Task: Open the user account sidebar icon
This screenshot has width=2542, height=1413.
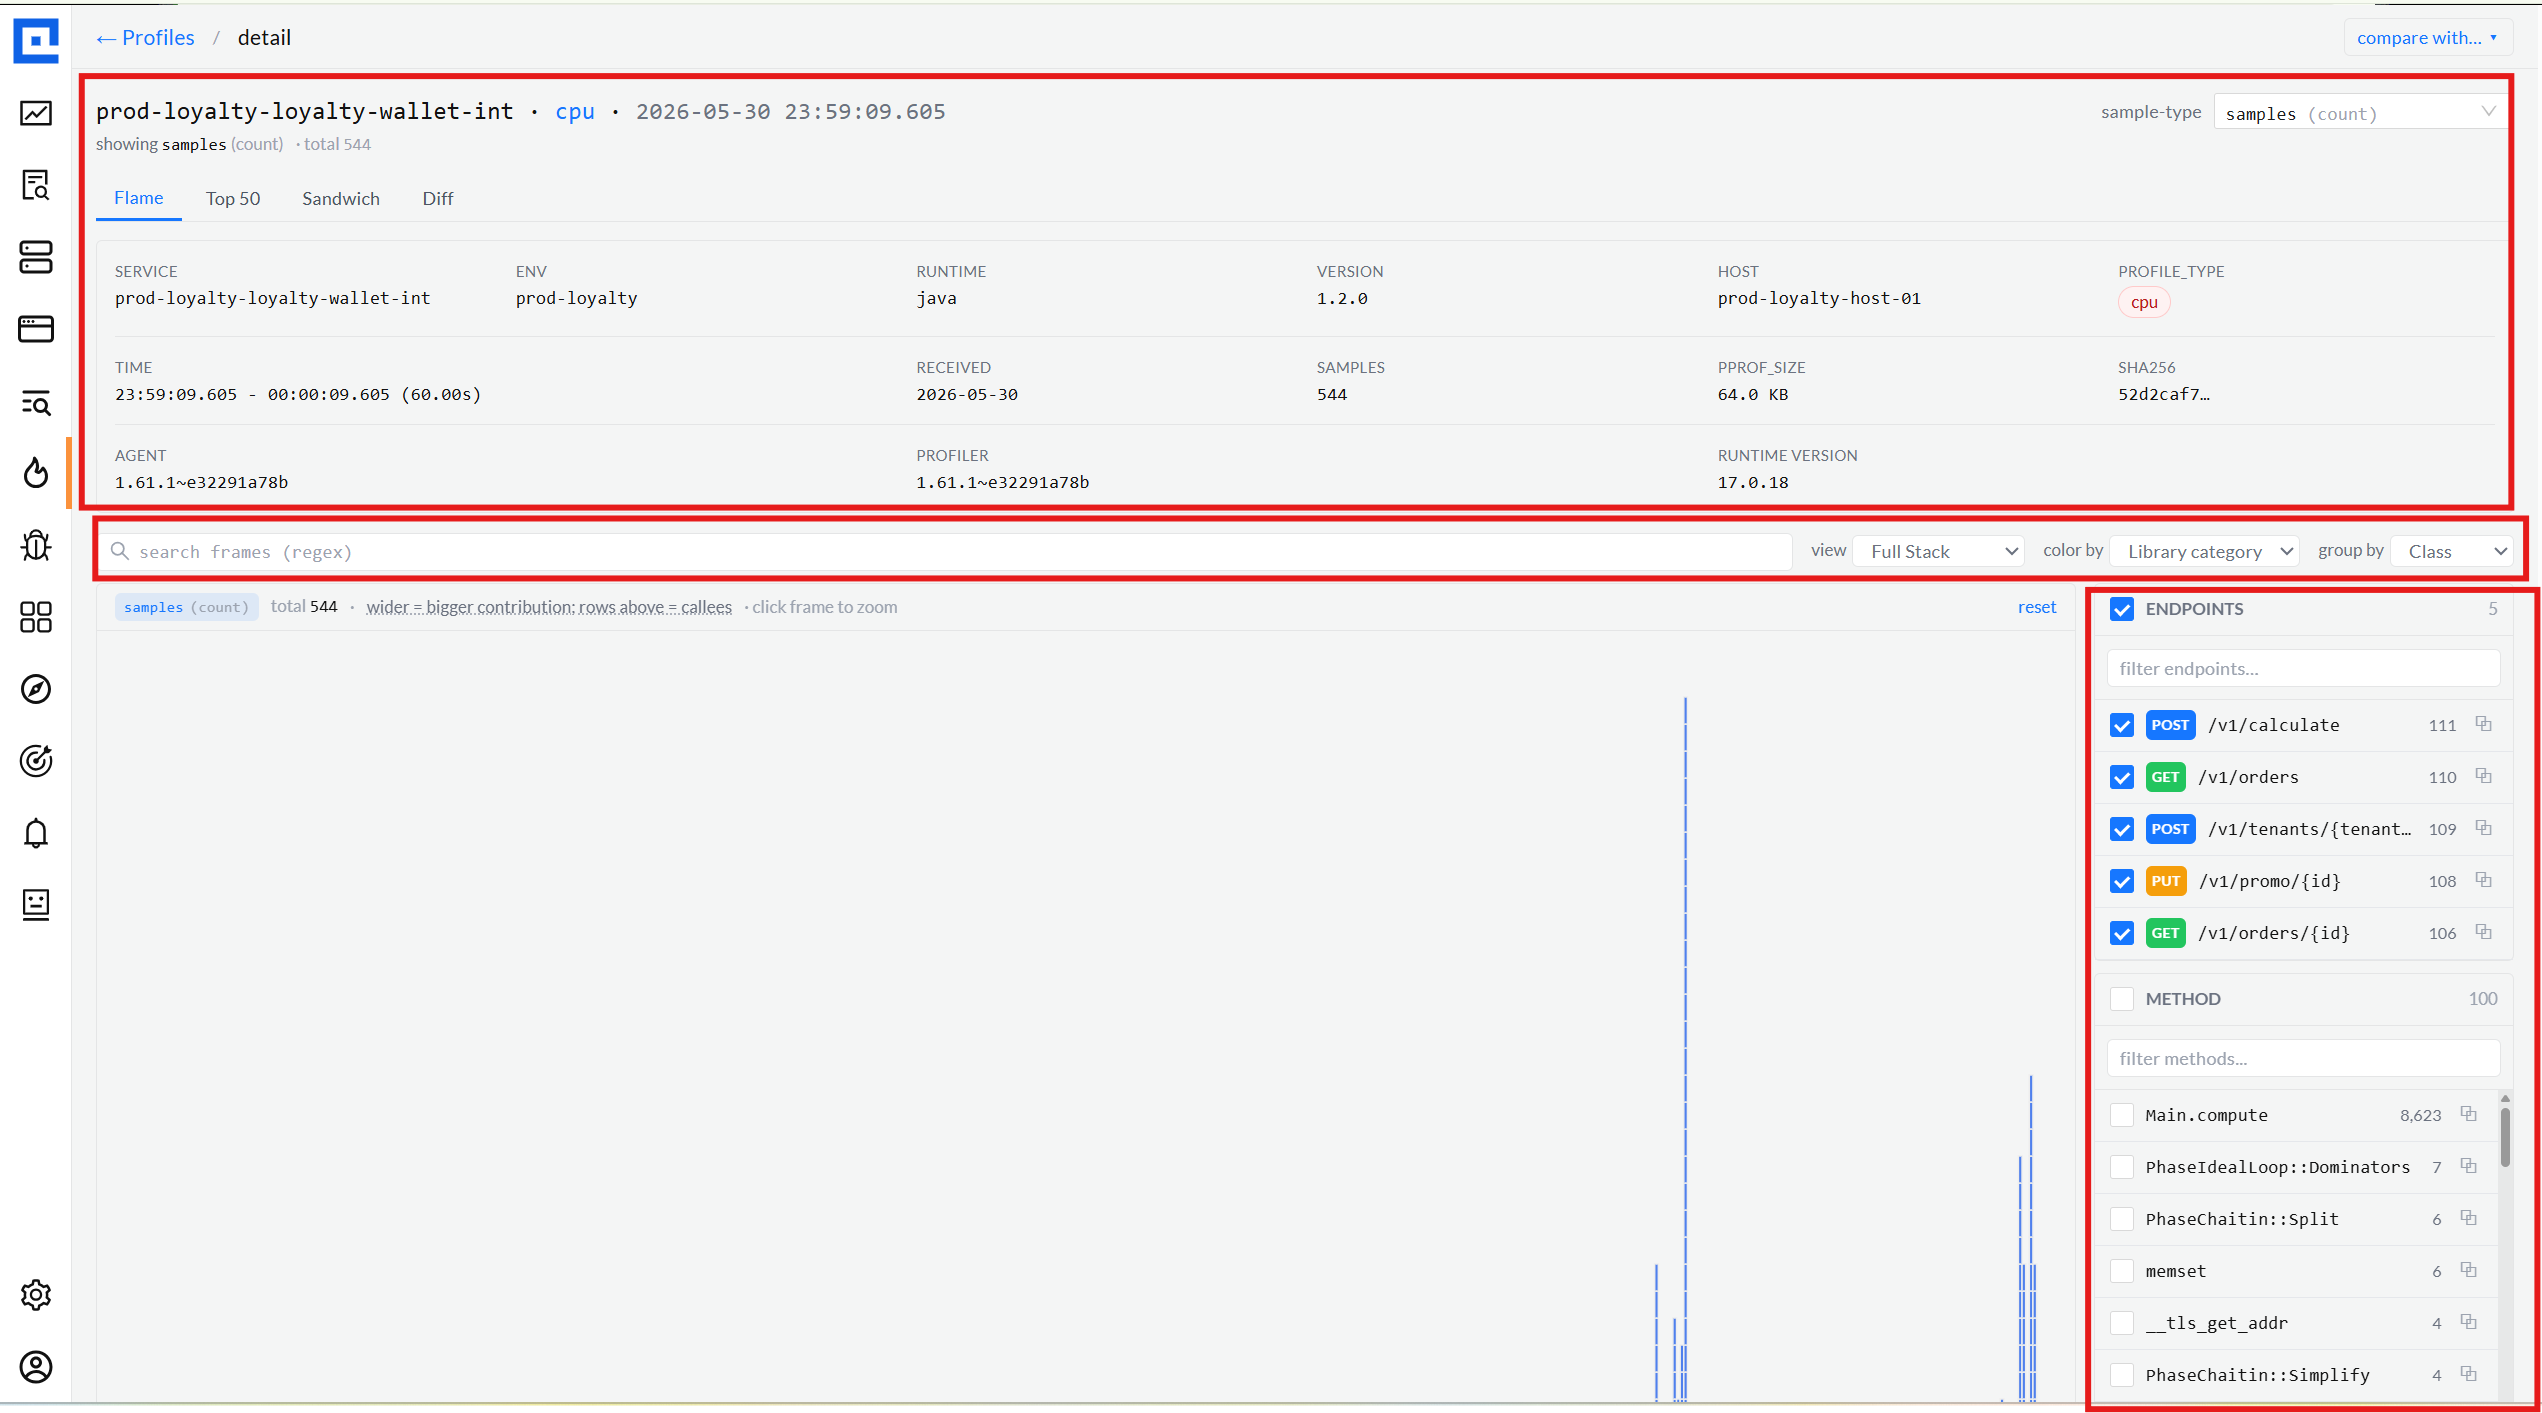Action: pyautogui.click(x=36, y=1367)
